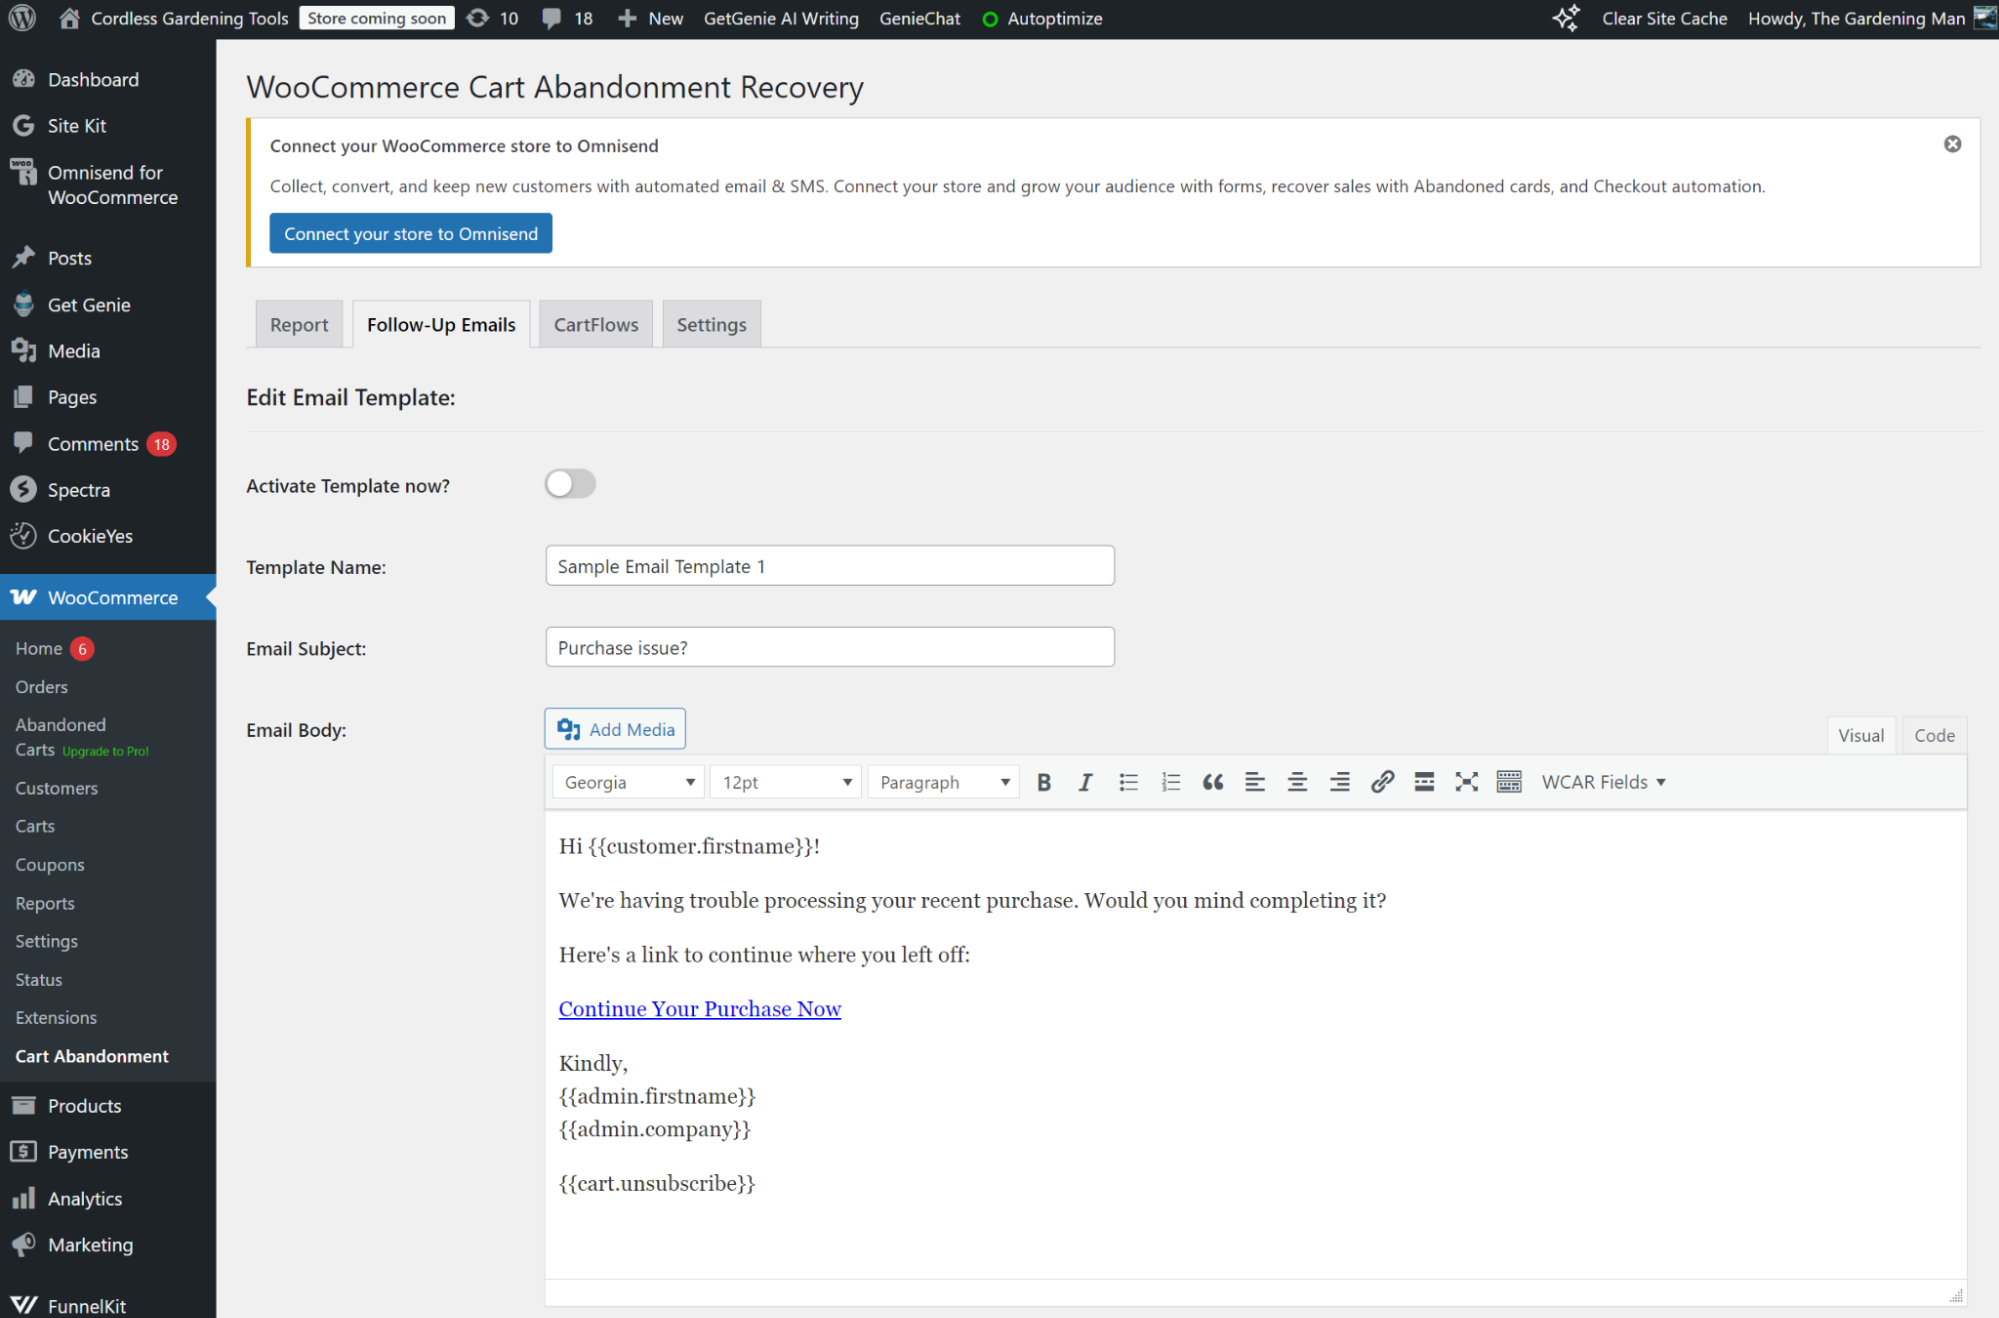Open Spectra sidebar item
The height and width of the screenshot is (1318, 1999).
click(78, 490)
